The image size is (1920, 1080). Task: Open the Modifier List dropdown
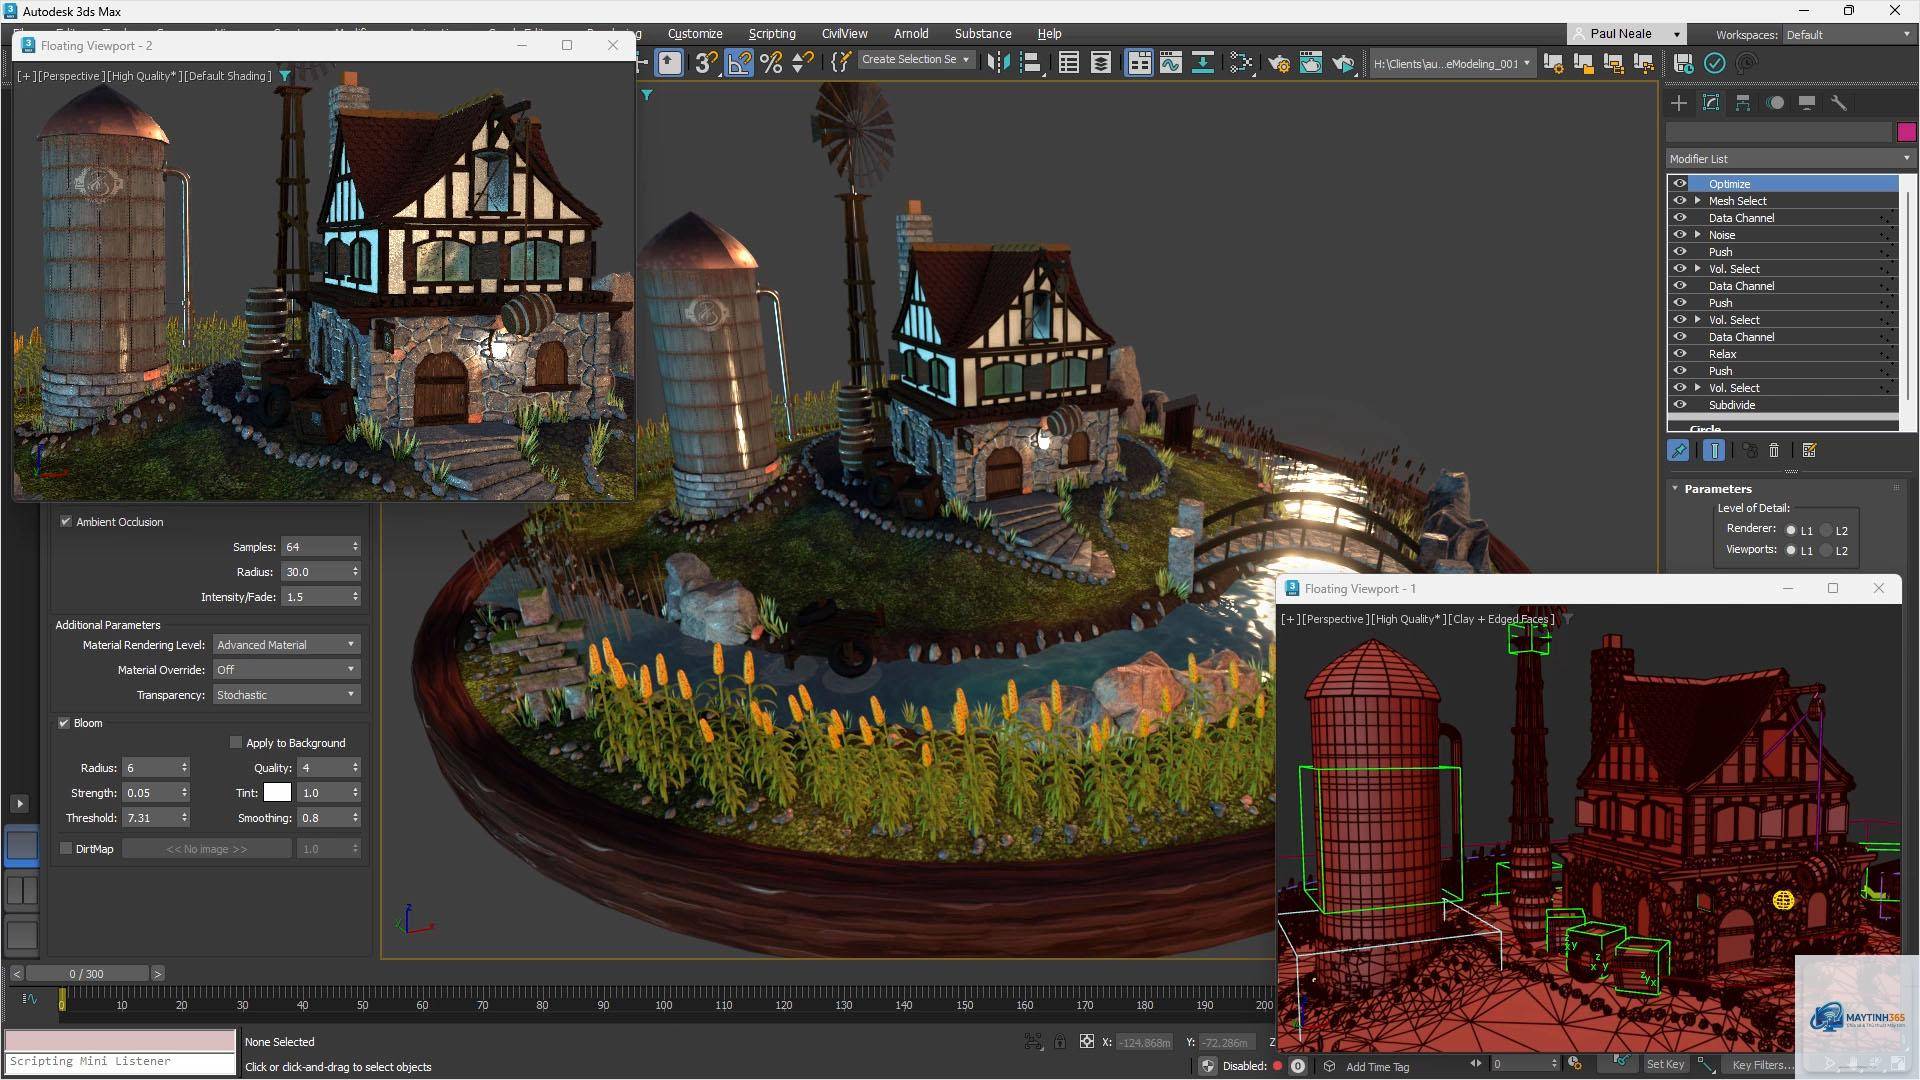1790,159
